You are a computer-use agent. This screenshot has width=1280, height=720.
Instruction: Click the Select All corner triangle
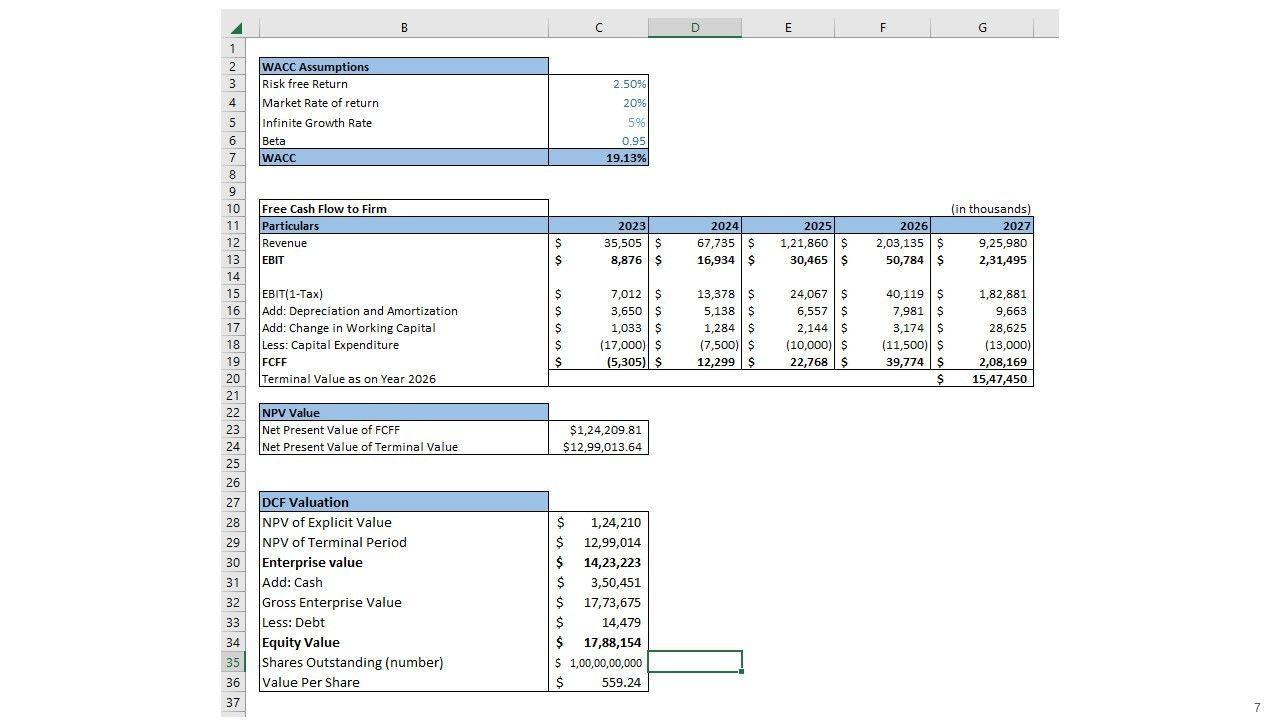click(235, 28)
